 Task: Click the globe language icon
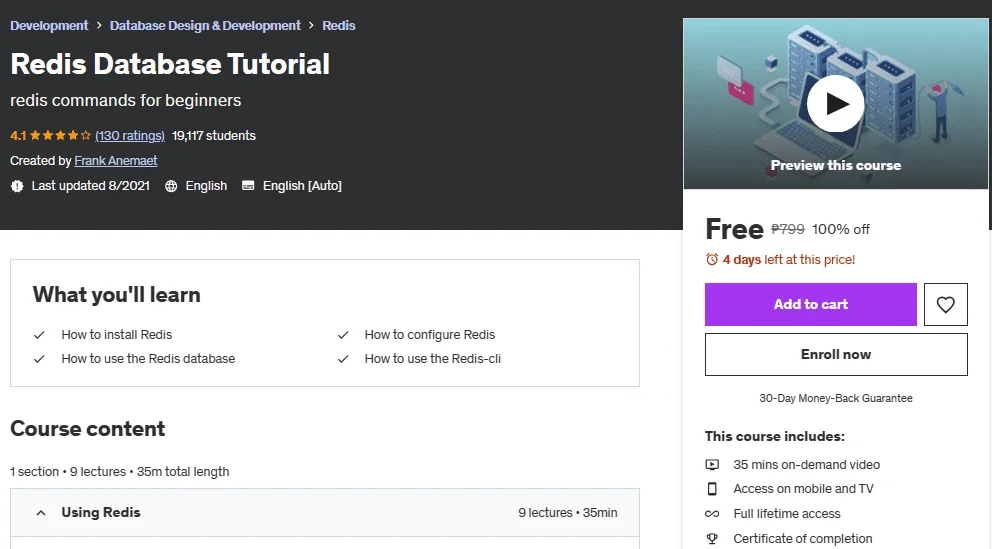click(x=171, y=186)
